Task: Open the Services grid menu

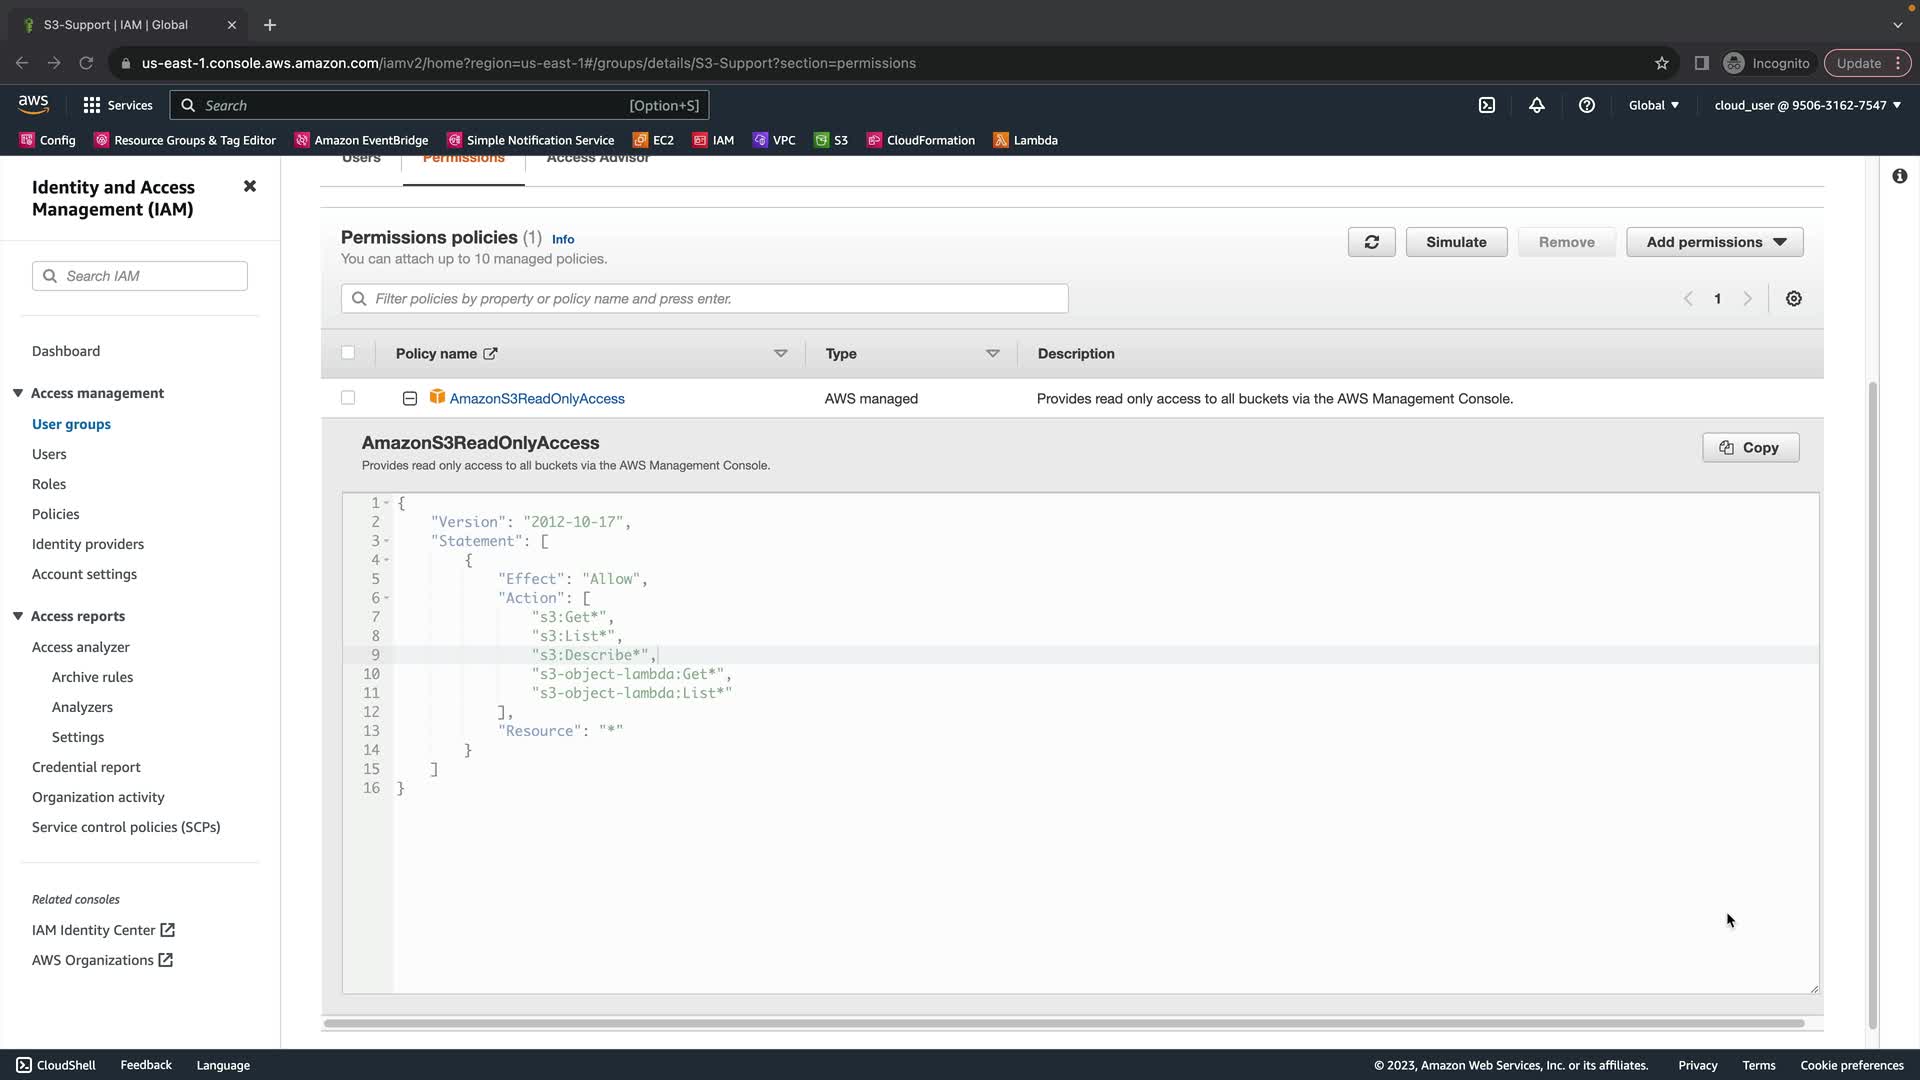Action: 118,105
